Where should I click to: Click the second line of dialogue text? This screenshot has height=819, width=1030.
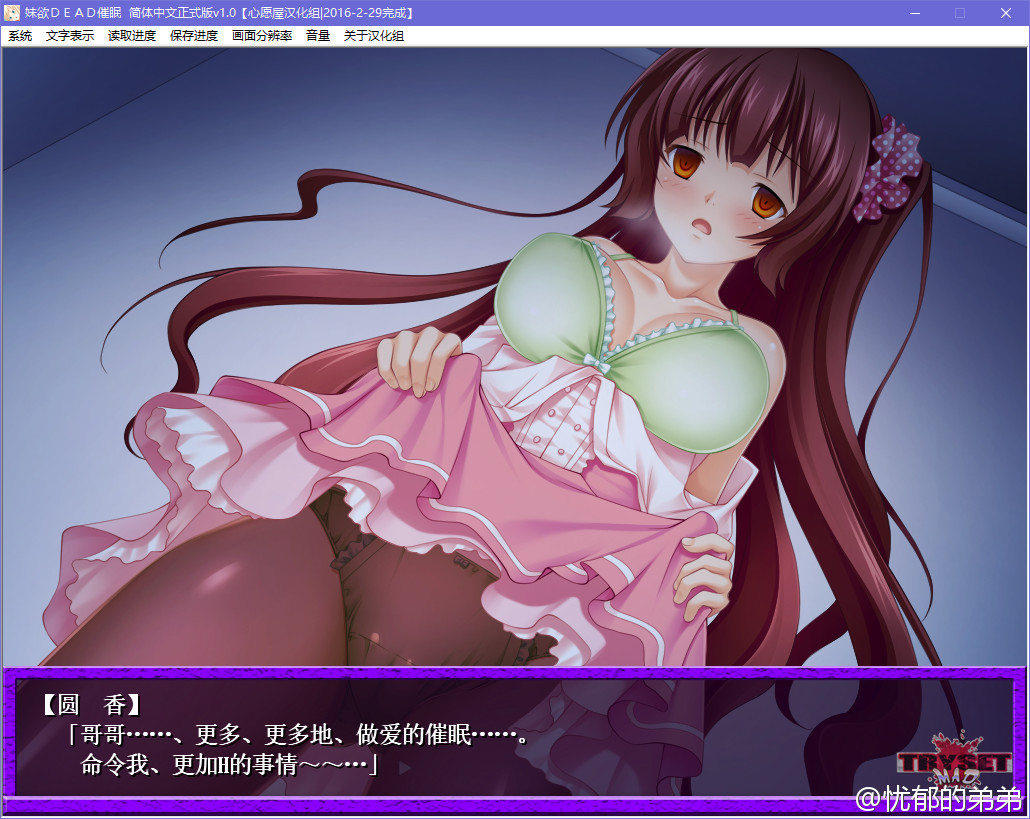pyautogui.click(x=228, y=766)
